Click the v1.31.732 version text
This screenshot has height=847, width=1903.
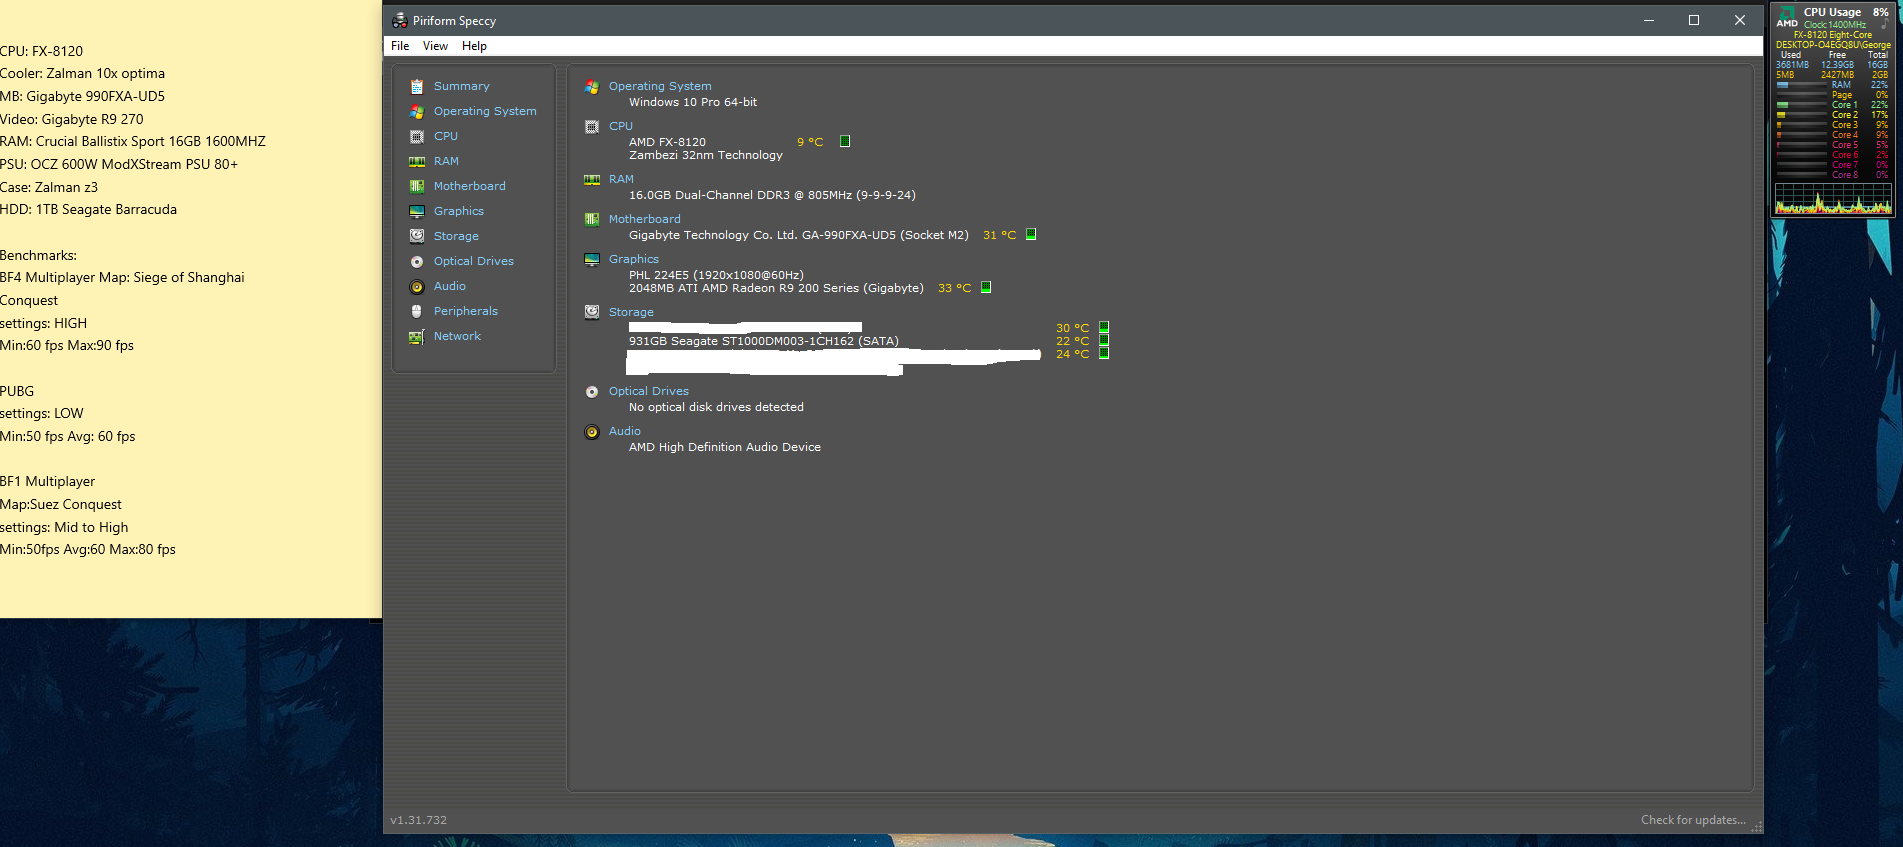(x=418, y=820)
